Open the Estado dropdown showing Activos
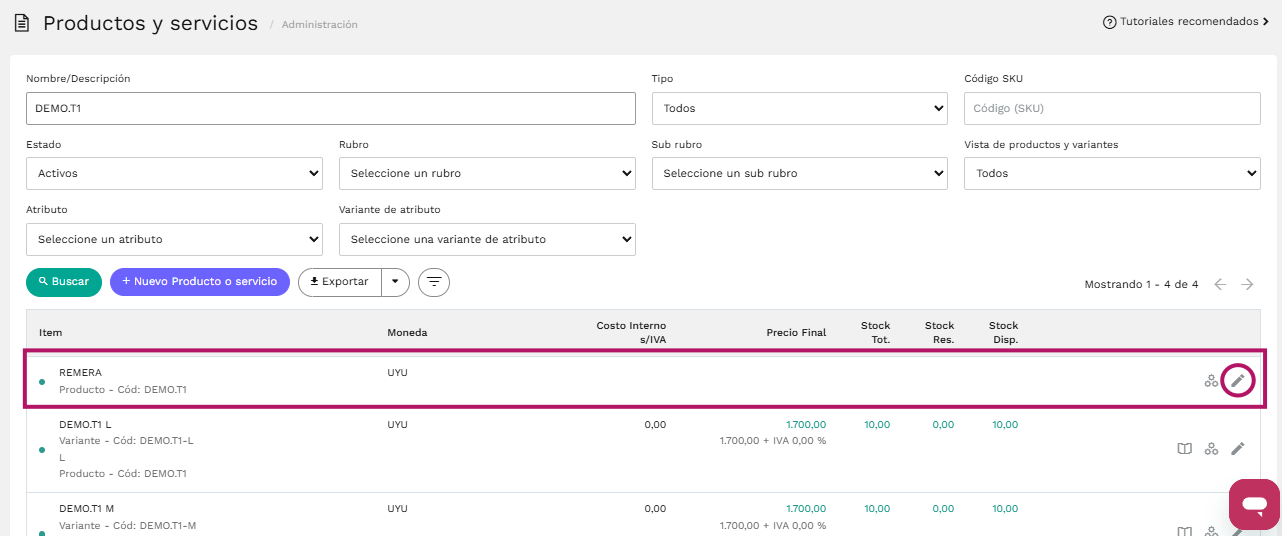The image size is (1282, 536). [x=174, y=173]
